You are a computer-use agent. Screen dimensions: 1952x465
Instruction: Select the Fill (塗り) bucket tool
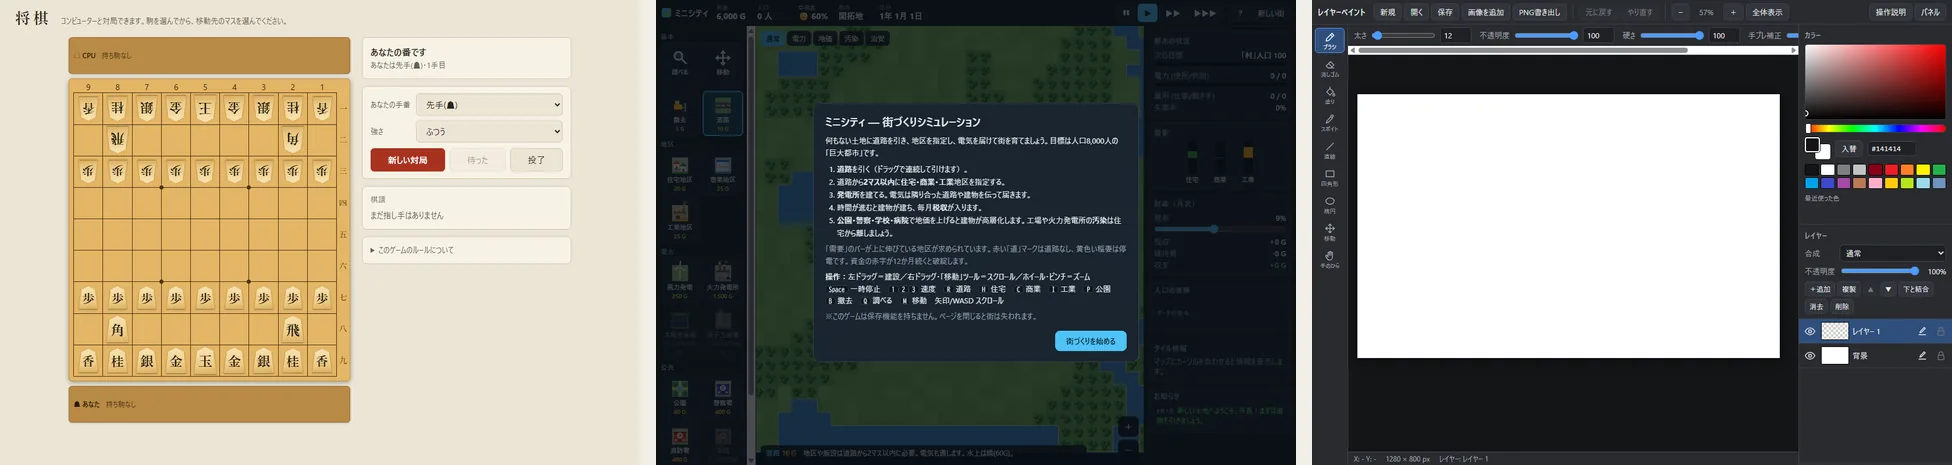1329,95
